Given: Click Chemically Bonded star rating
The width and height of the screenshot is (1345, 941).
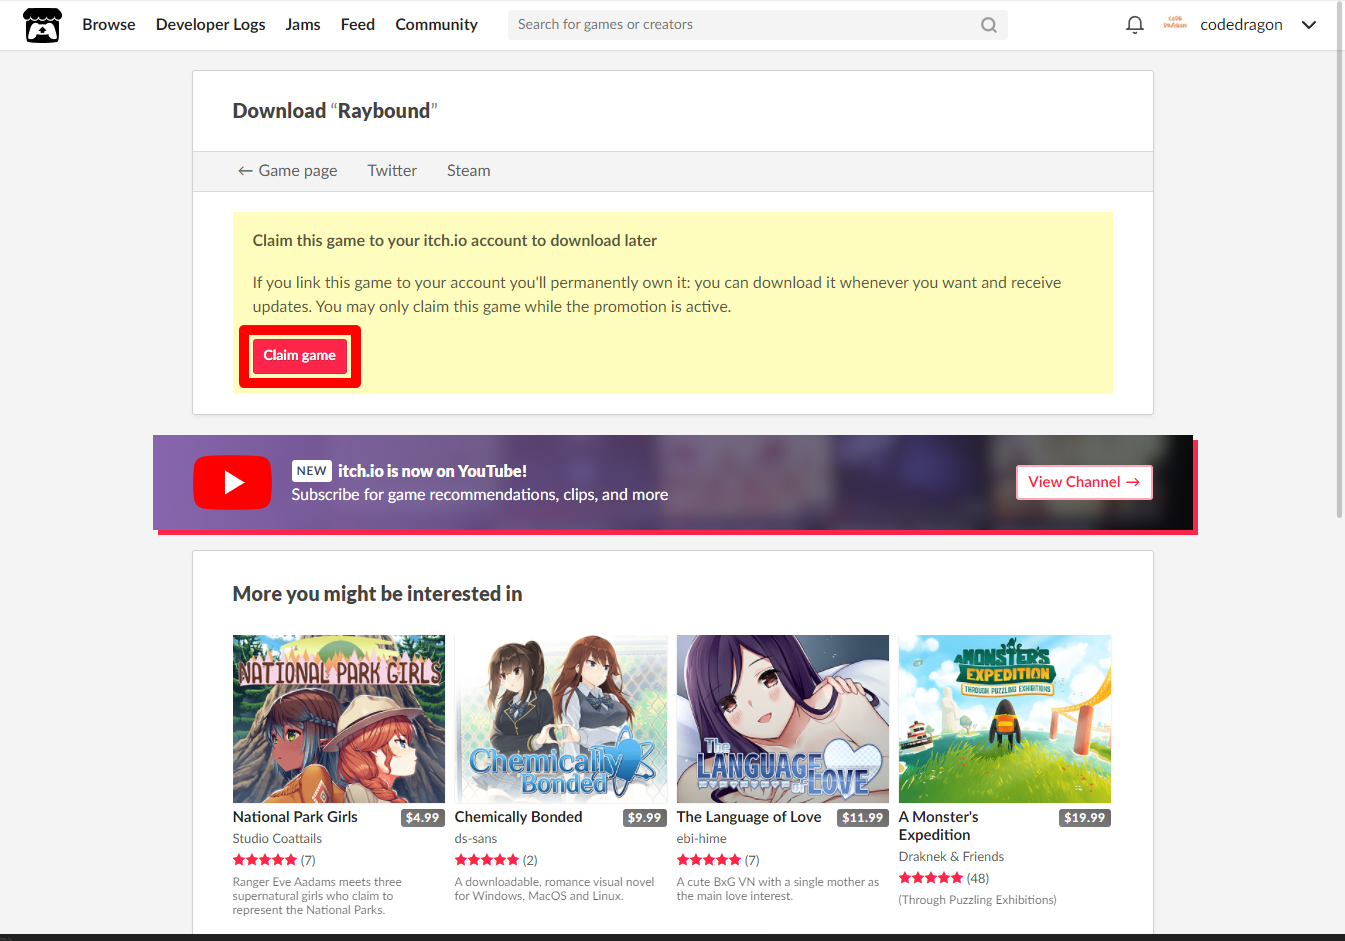Looking at the screenshot, I should tap(487, 860).
